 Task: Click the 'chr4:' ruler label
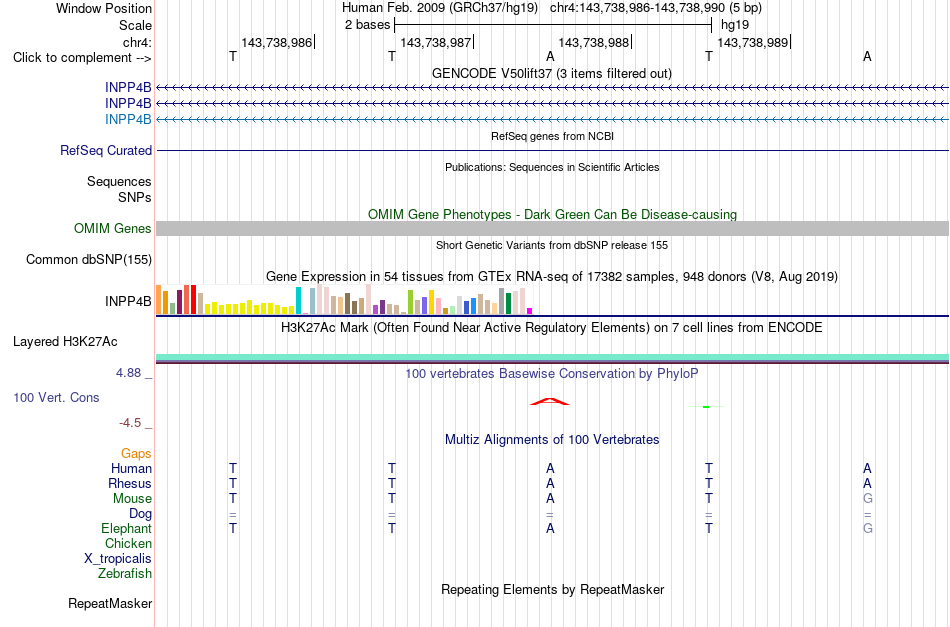137,42
